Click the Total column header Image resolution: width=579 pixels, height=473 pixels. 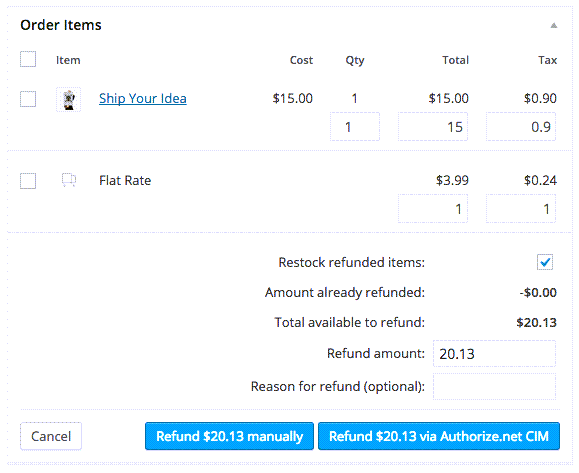456,60
